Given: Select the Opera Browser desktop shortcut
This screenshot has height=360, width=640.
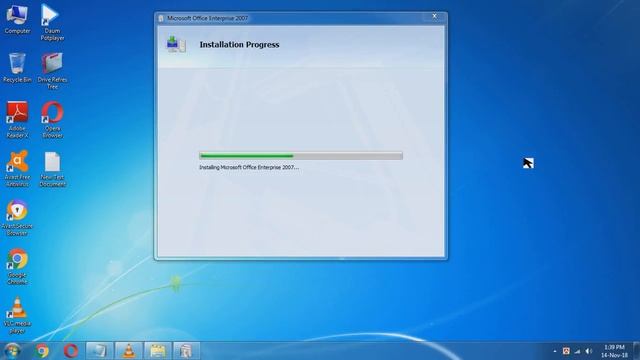Looking at the screenshot, I should [52, 120].
